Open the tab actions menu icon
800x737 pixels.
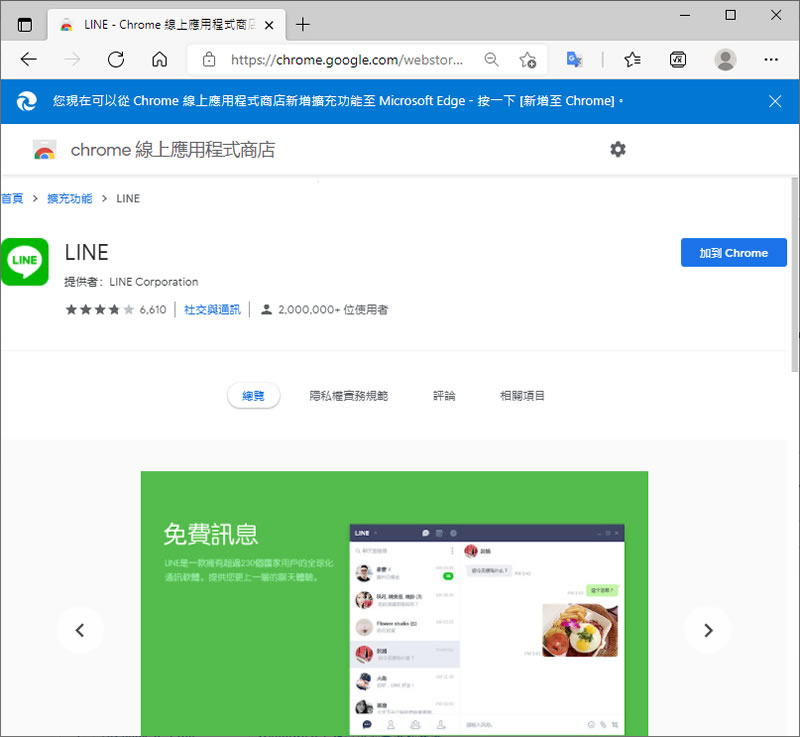[24, 24]
